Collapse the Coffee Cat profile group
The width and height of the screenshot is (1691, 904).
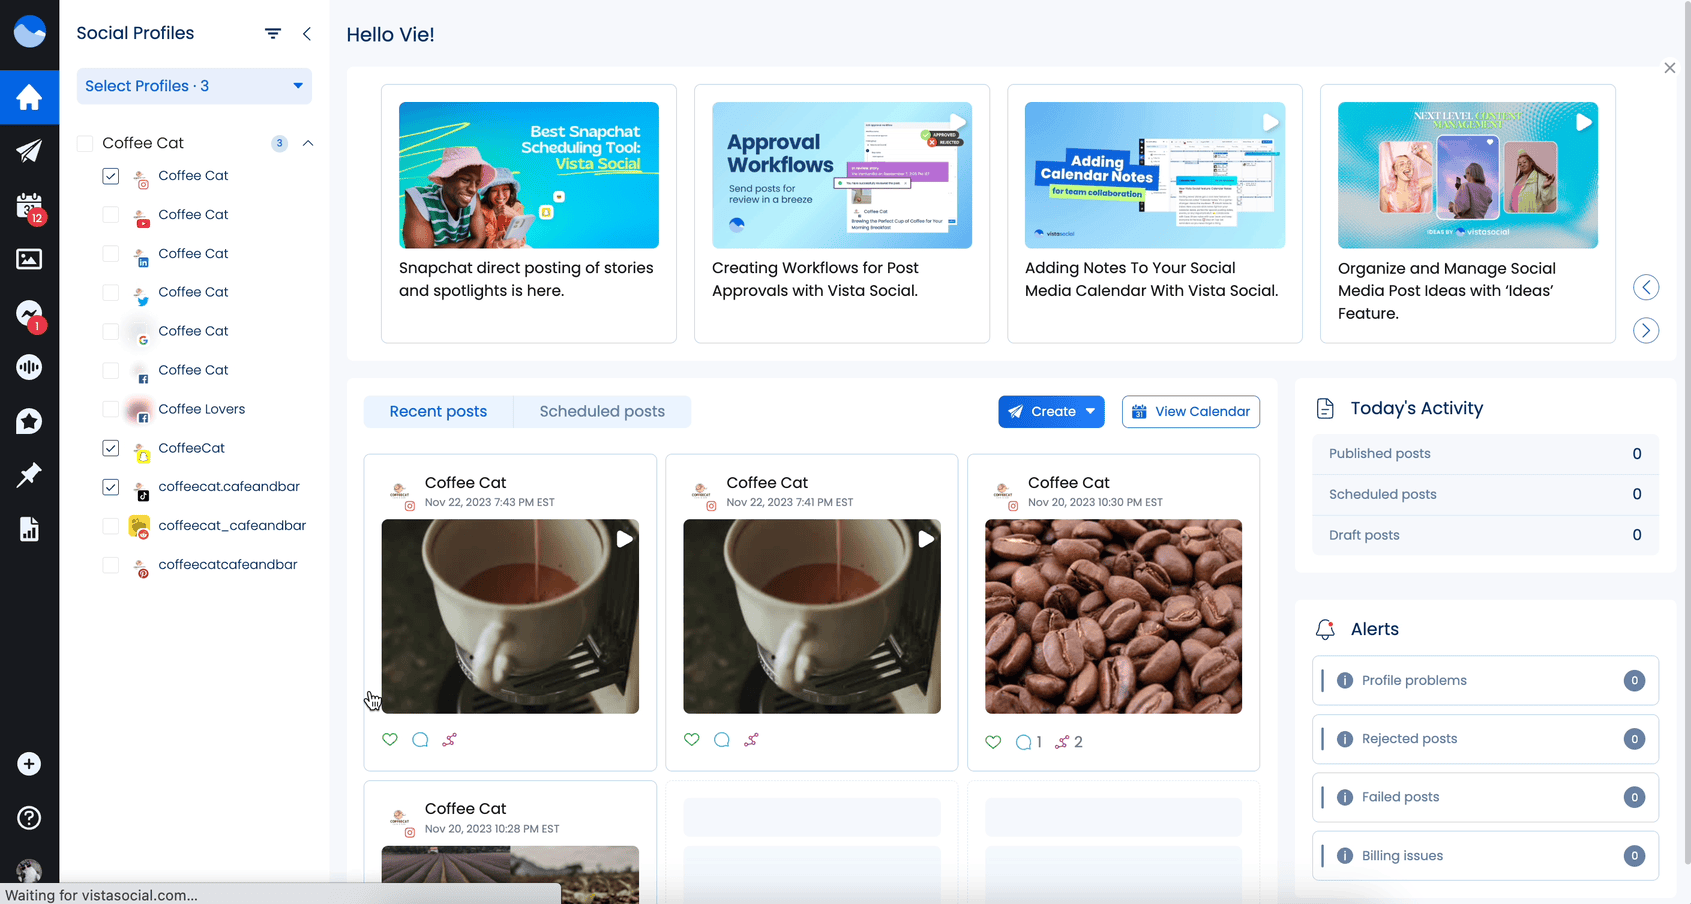(308, 143)
